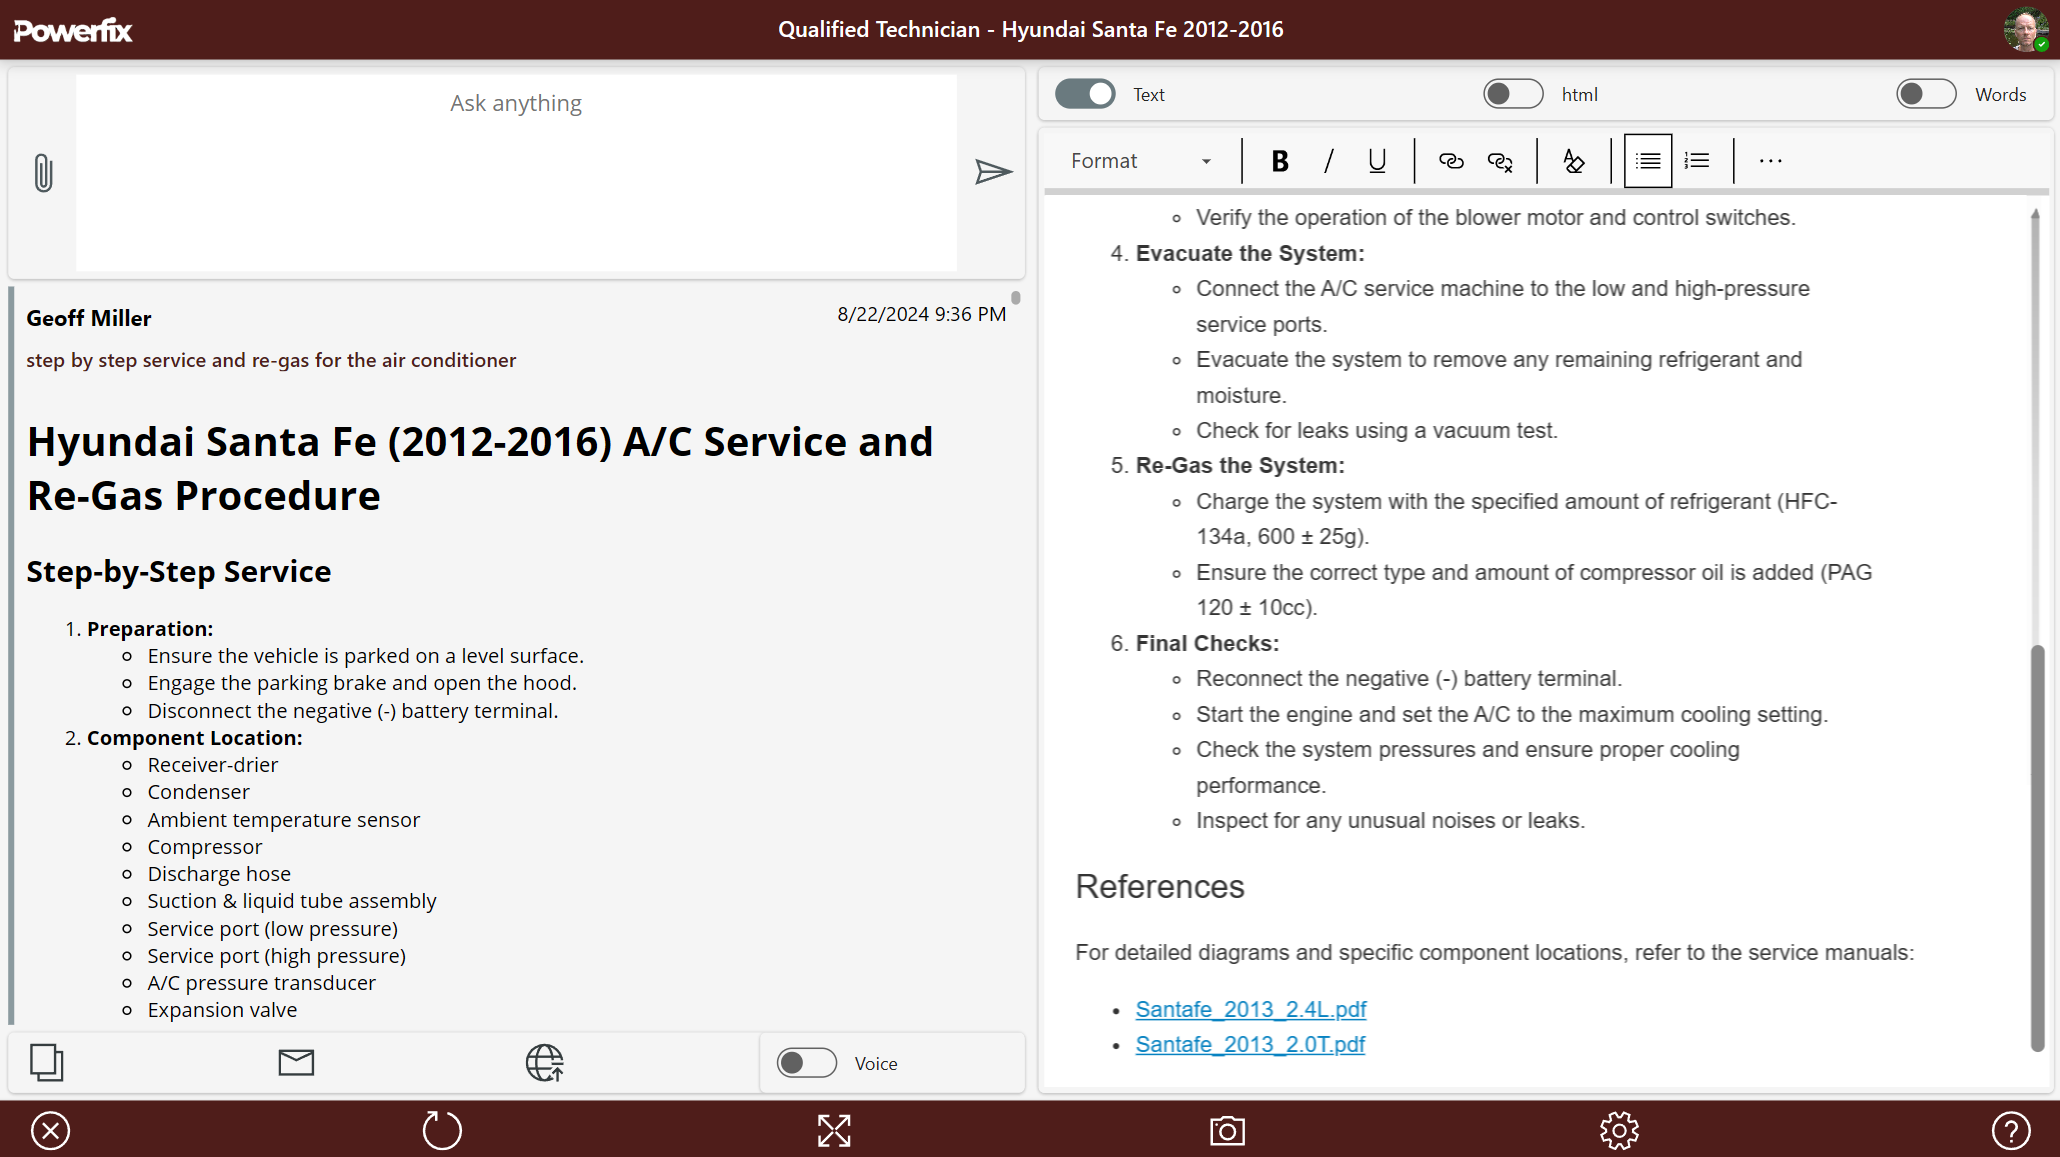
Task: Click the globe web publish icon
Action: pos(545,1062)
